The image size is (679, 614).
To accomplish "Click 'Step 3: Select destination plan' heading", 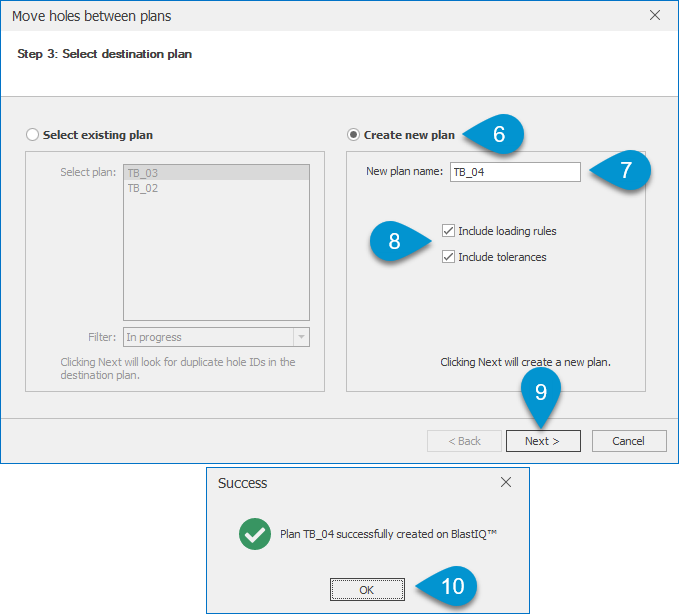I will pos(104,54).
